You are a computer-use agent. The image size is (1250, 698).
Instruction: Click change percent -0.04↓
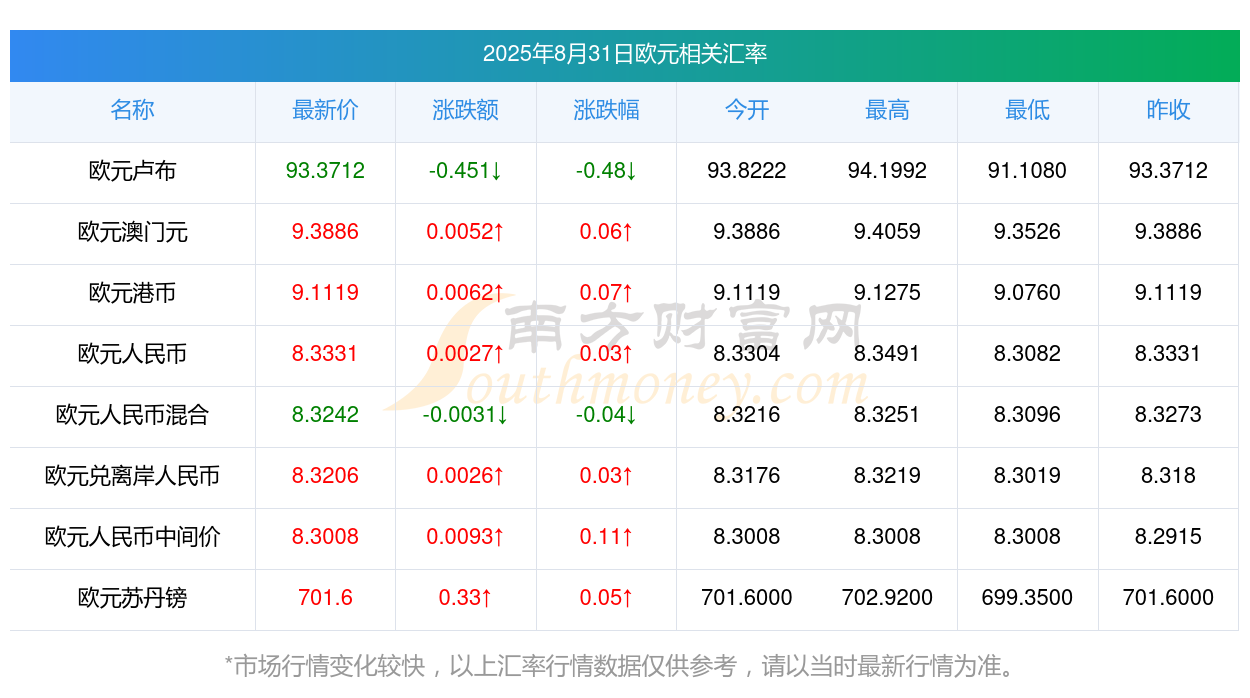(606, 415)
